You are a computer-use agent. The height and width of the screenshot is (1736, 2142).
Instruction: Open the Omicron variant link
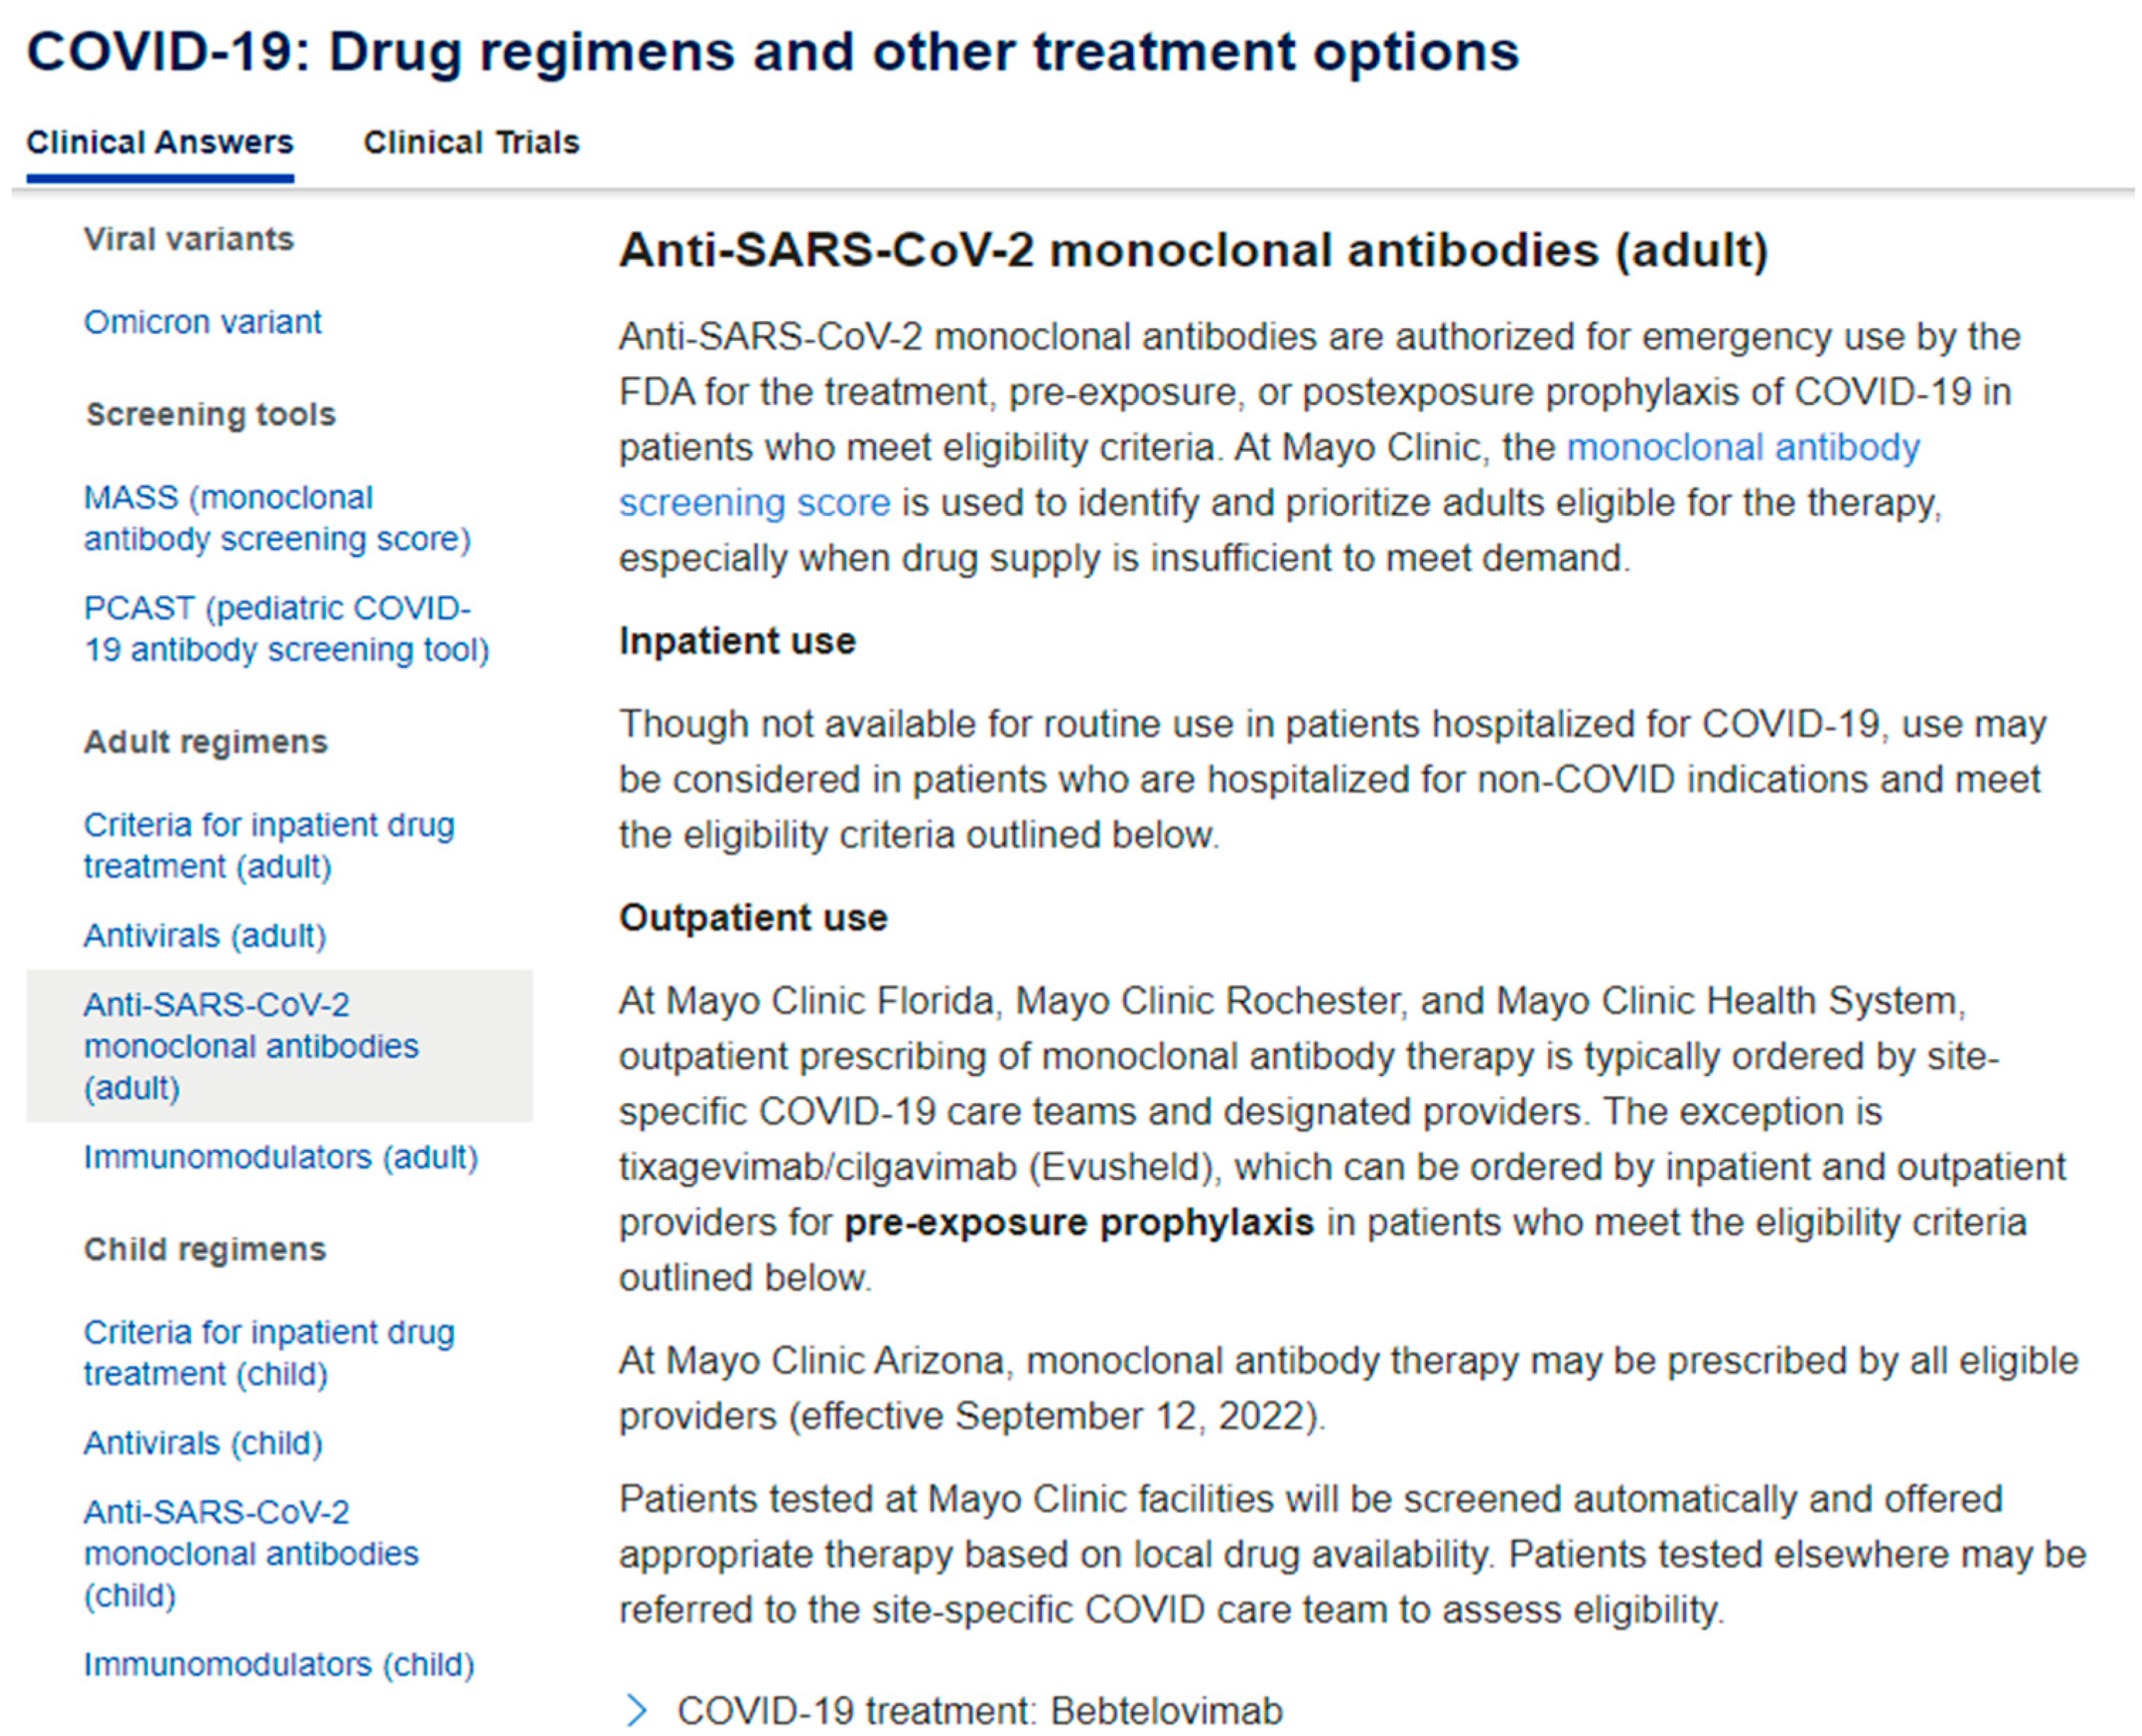(x=202, y=322)
